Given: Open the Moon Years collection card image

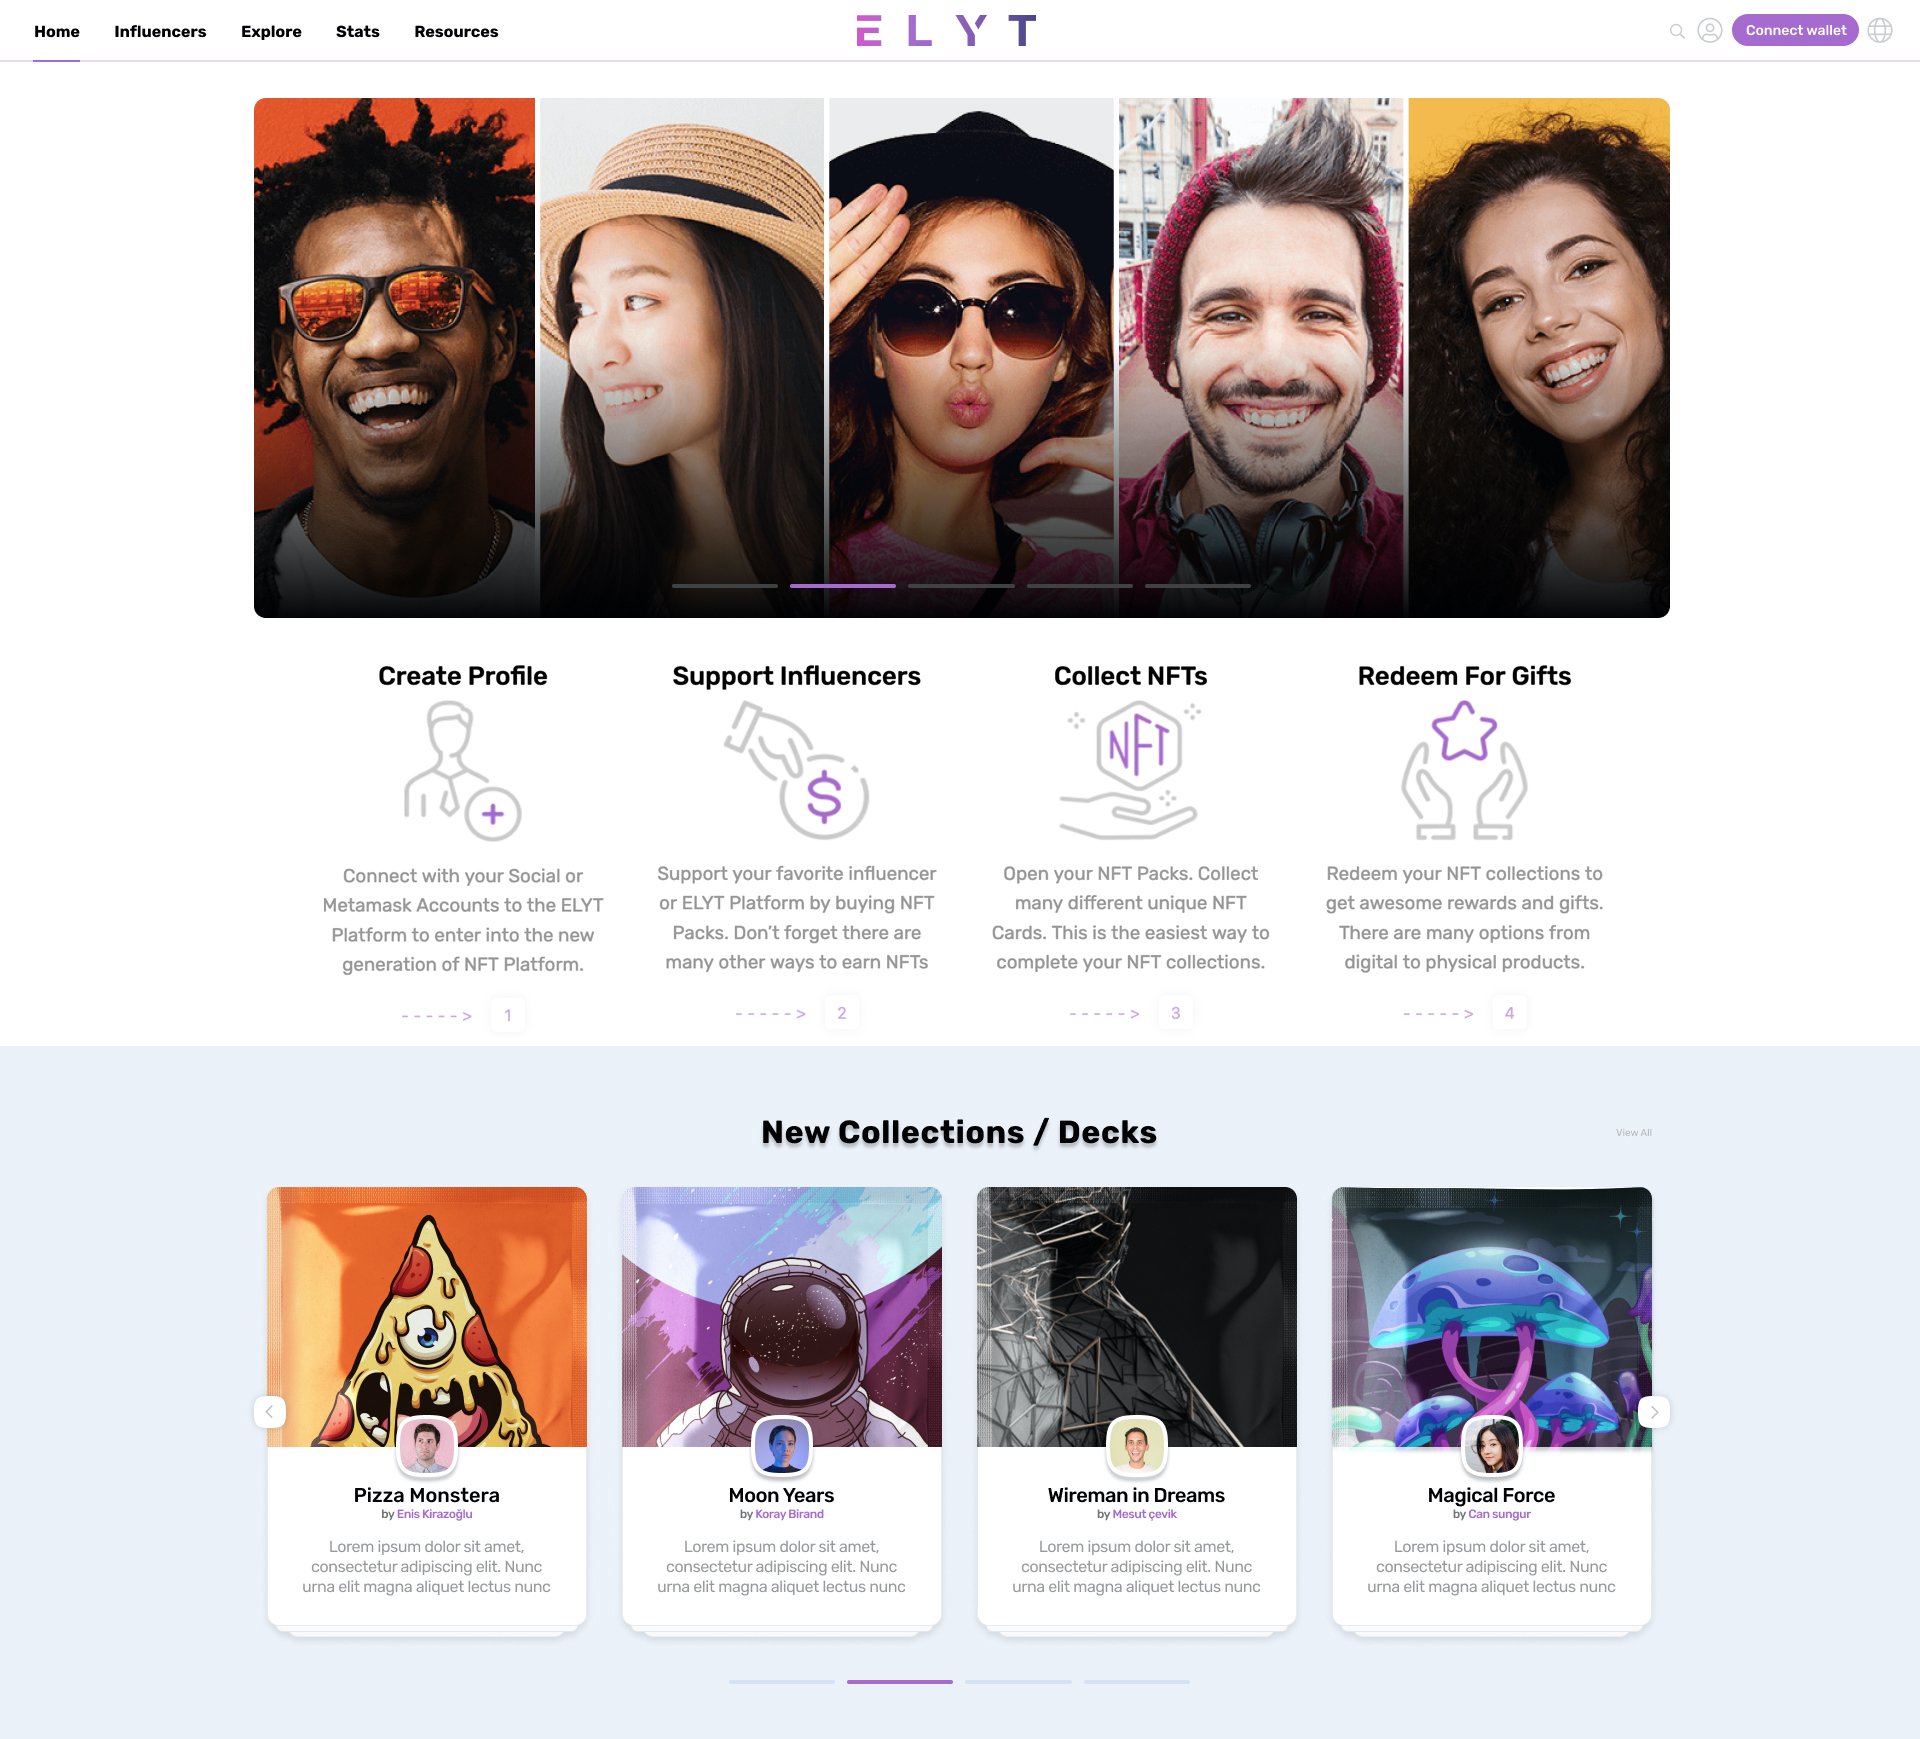Looking at the screenshot, I should point(782,1317).
